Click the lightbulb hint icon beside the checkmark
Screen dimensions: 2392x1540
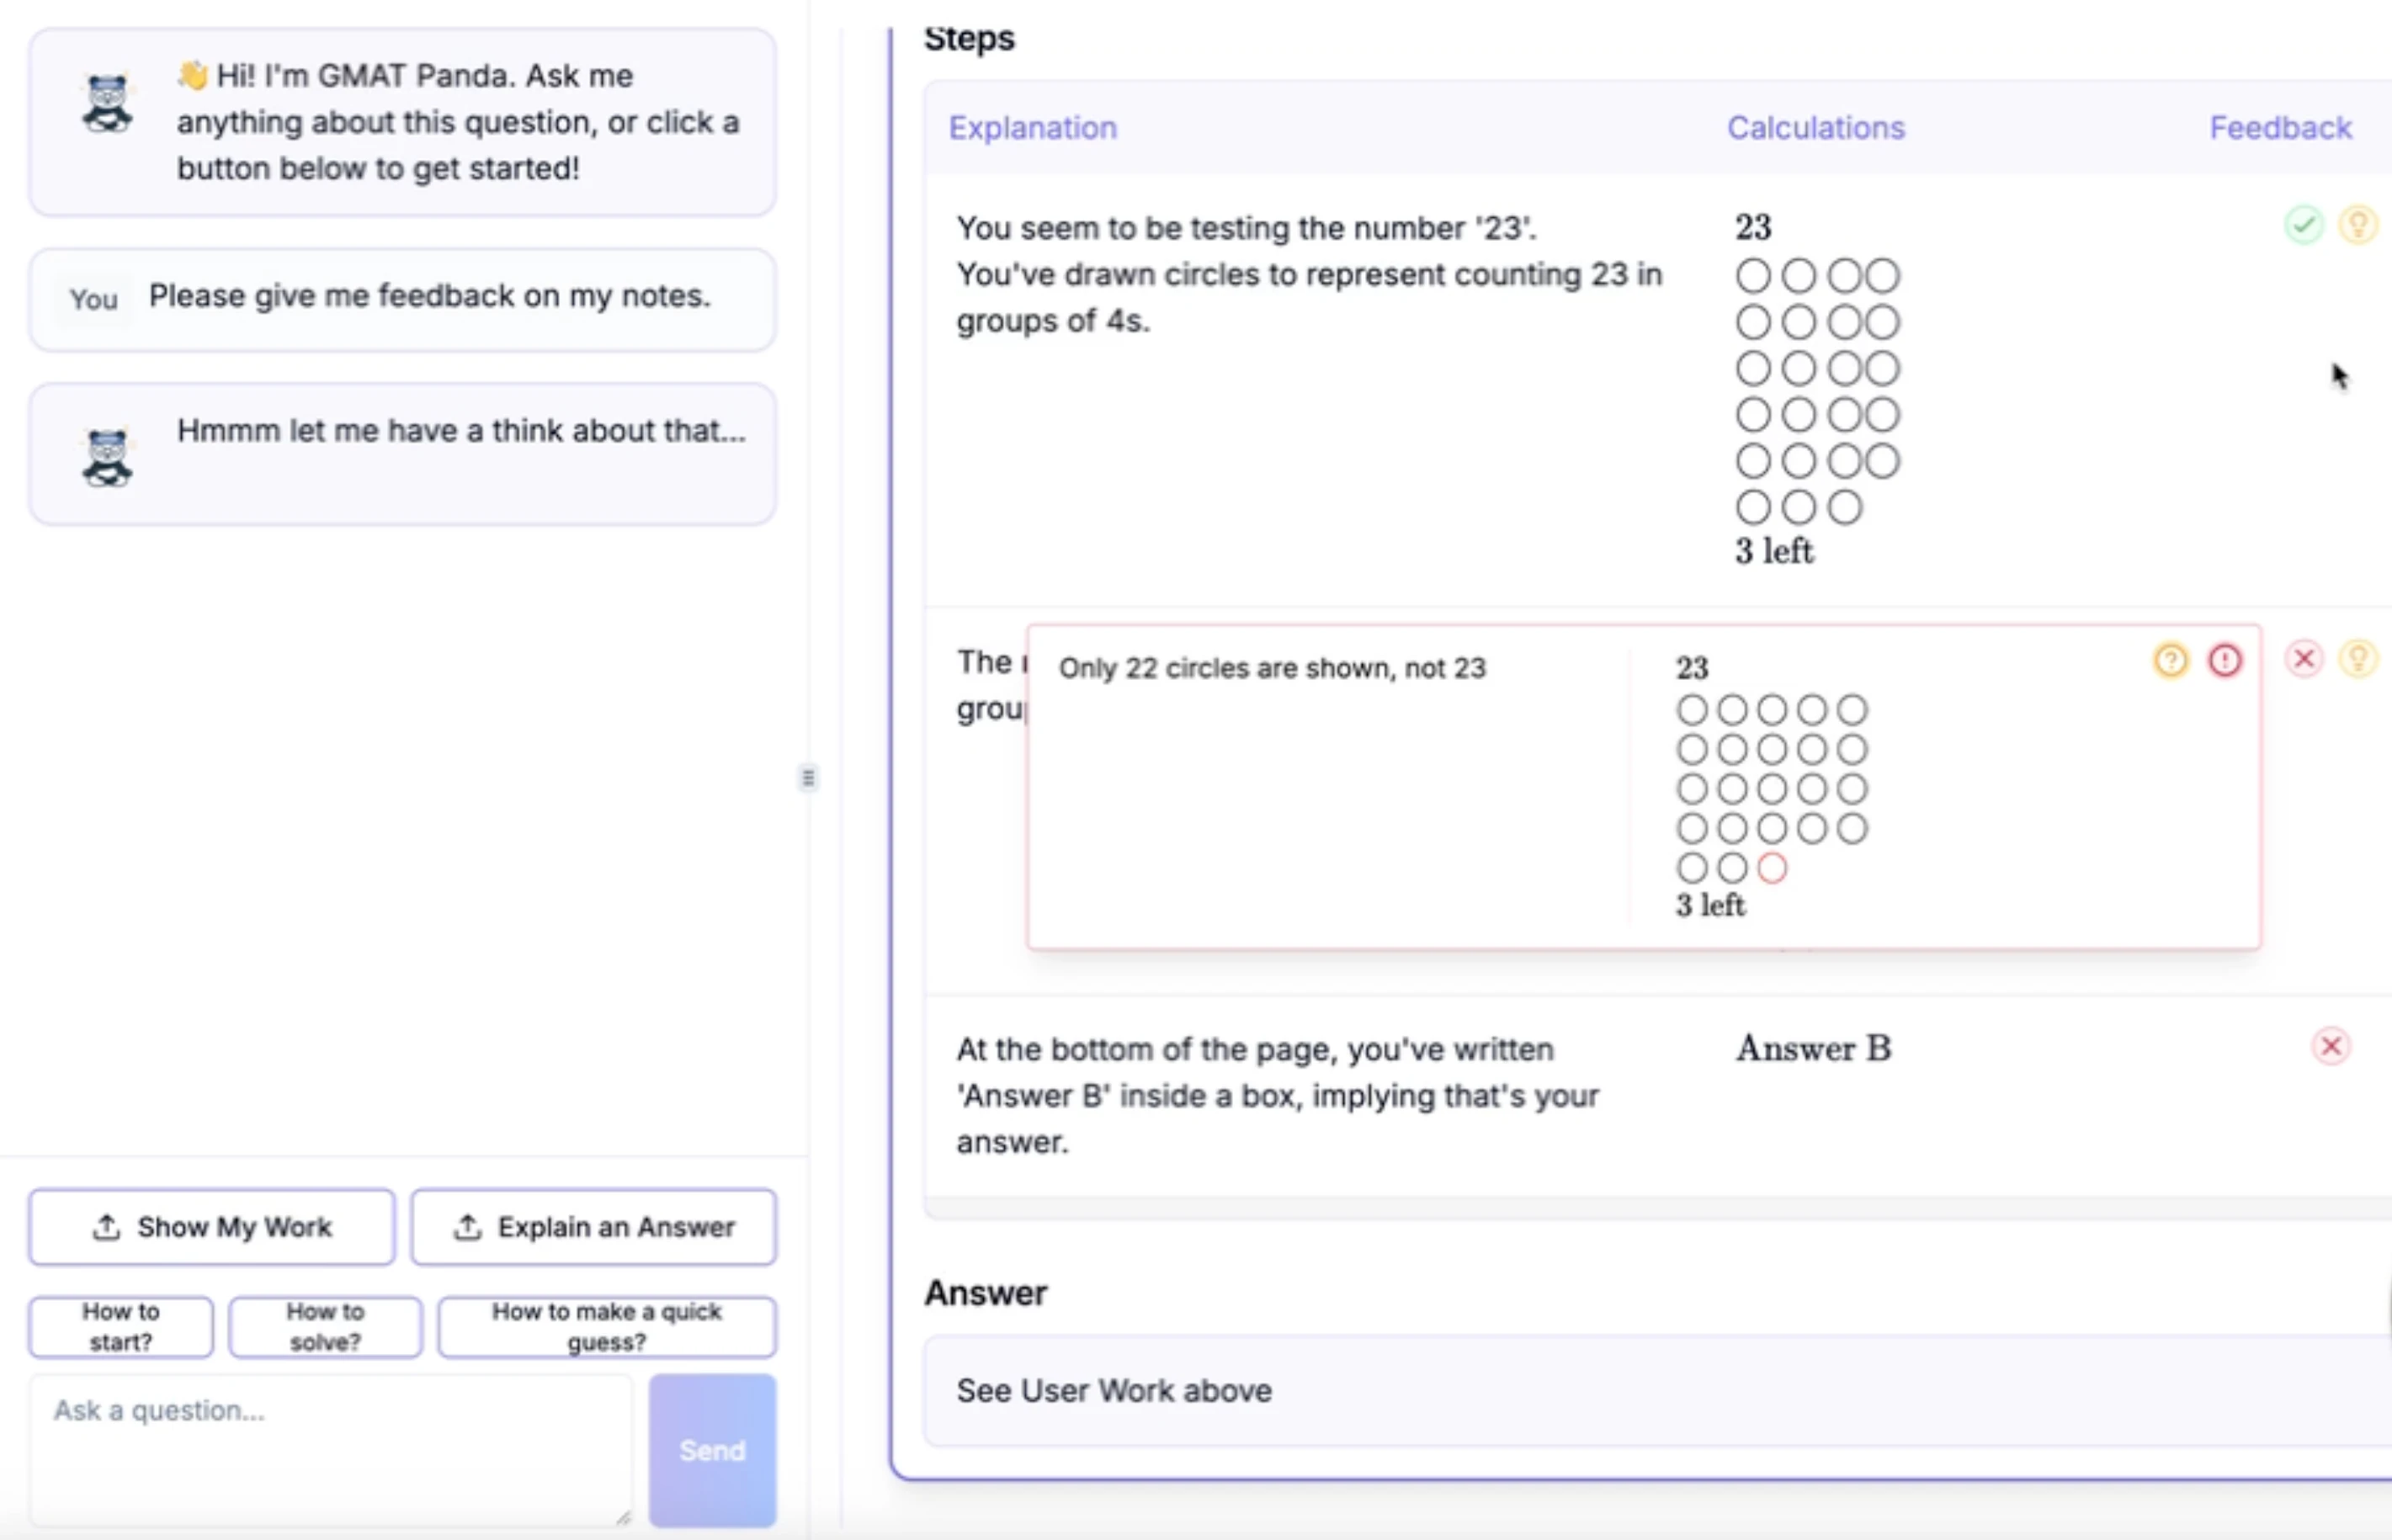click(x=2360, y=225)
